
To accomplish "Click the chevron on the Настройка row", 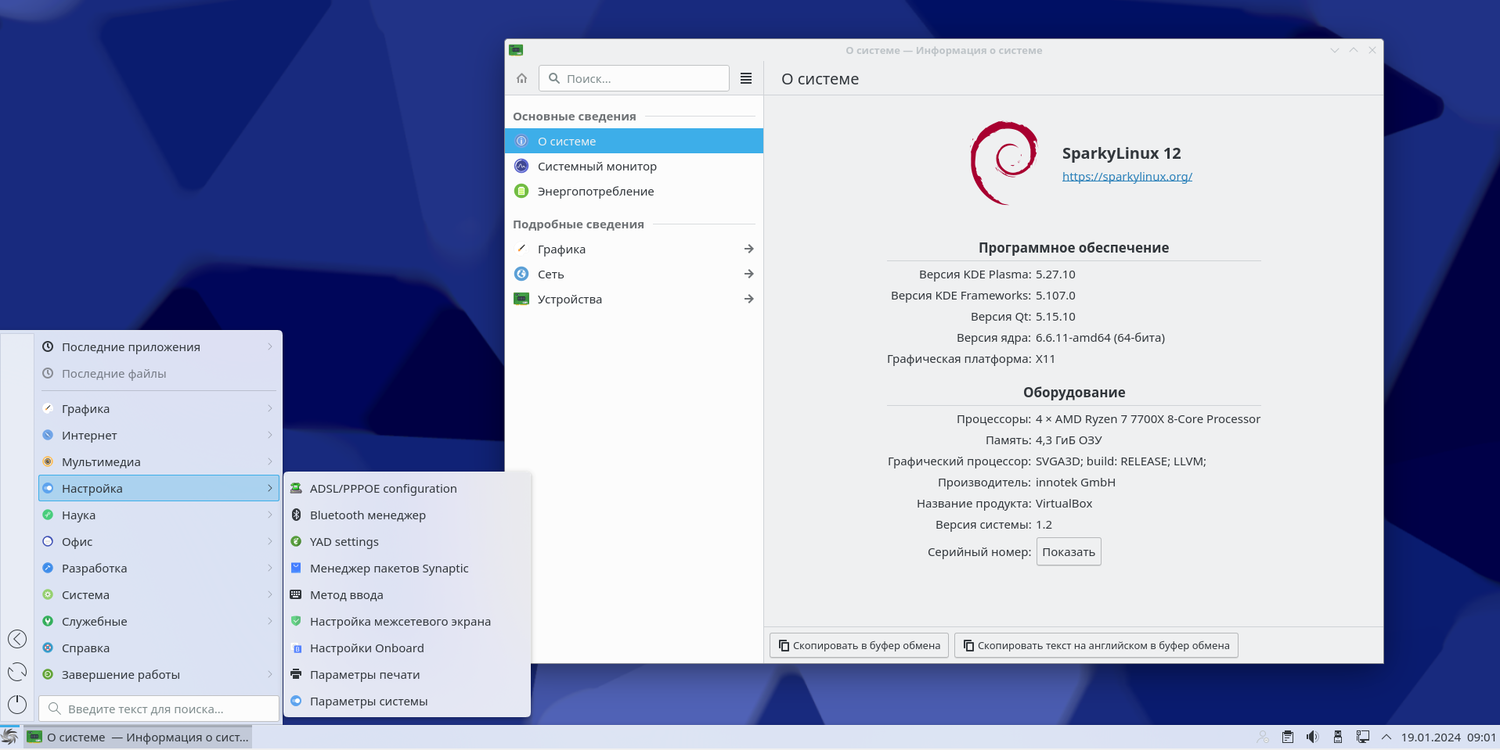I will tap(270, 488).
